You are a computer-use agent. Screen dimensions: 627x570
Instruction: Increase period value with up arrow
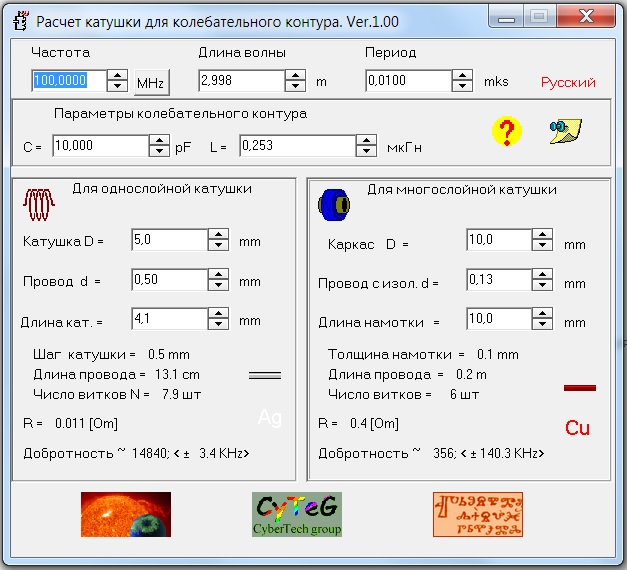click(x=462, y=76)
